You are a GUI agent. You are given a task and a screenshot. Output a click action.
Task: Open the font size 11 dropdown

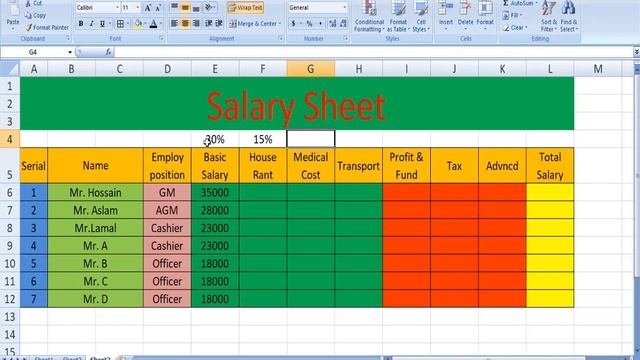138,8
